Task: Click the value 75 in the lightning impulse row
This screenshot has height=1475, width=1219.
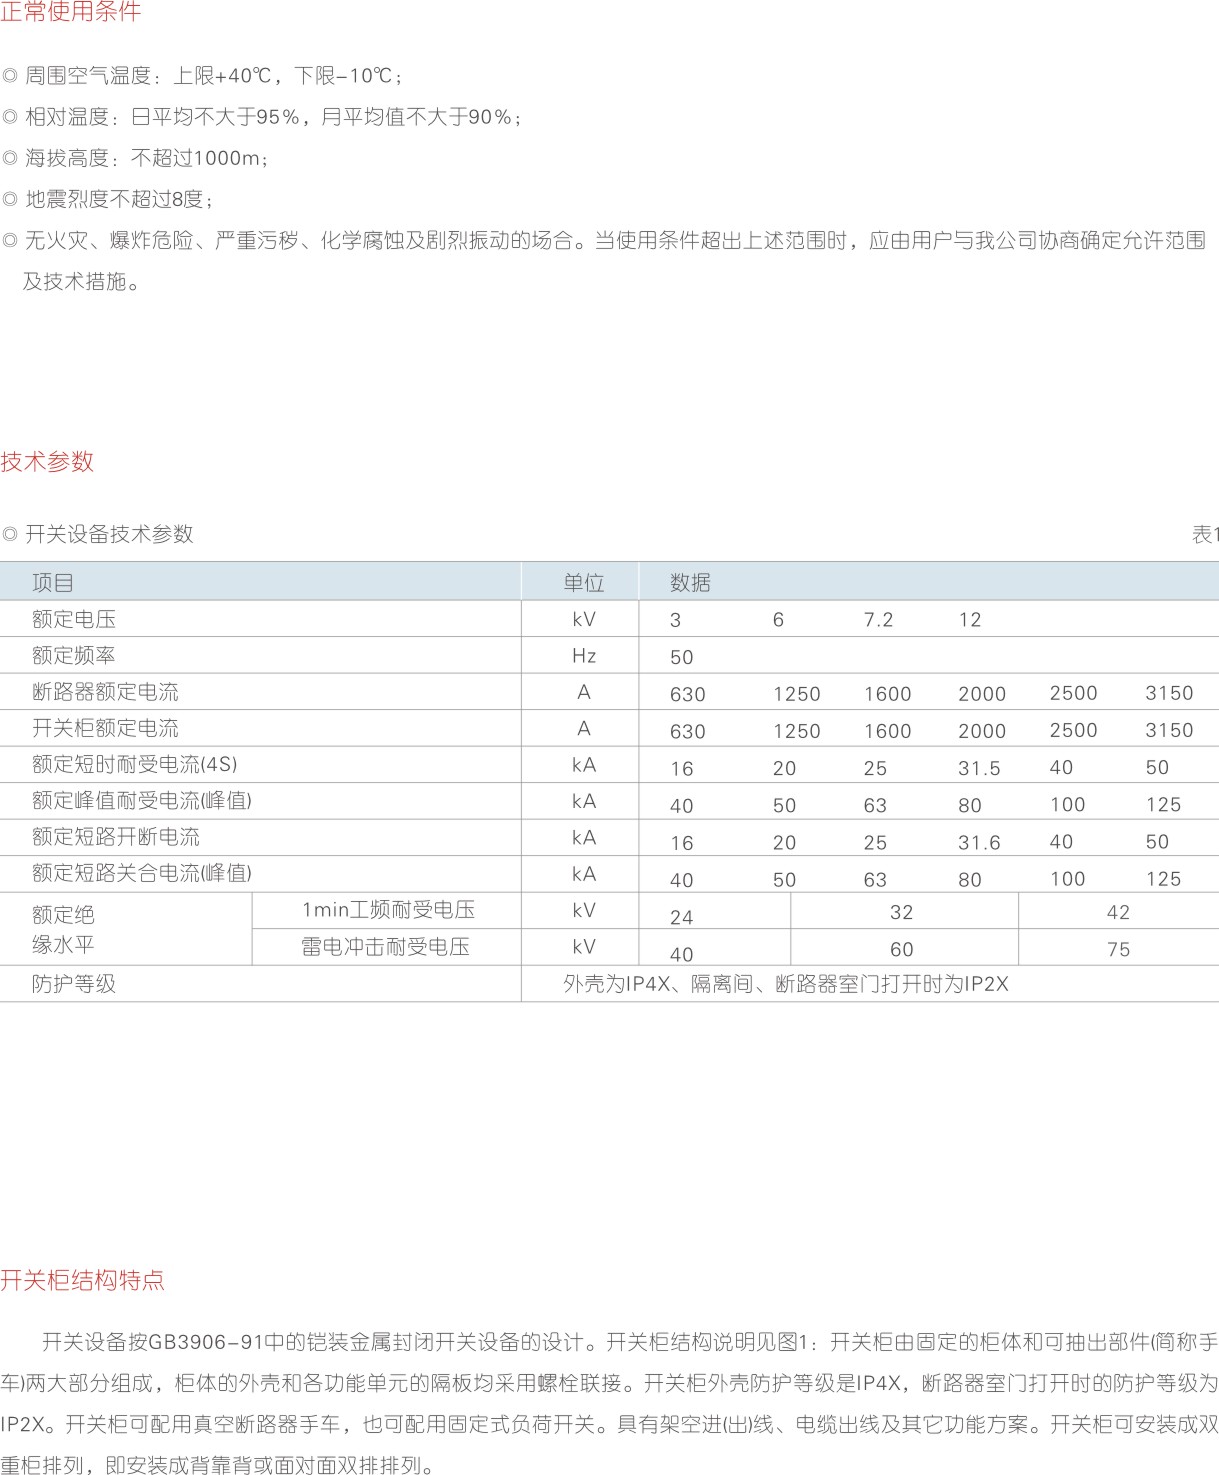Action: (x=1118, y=950)
